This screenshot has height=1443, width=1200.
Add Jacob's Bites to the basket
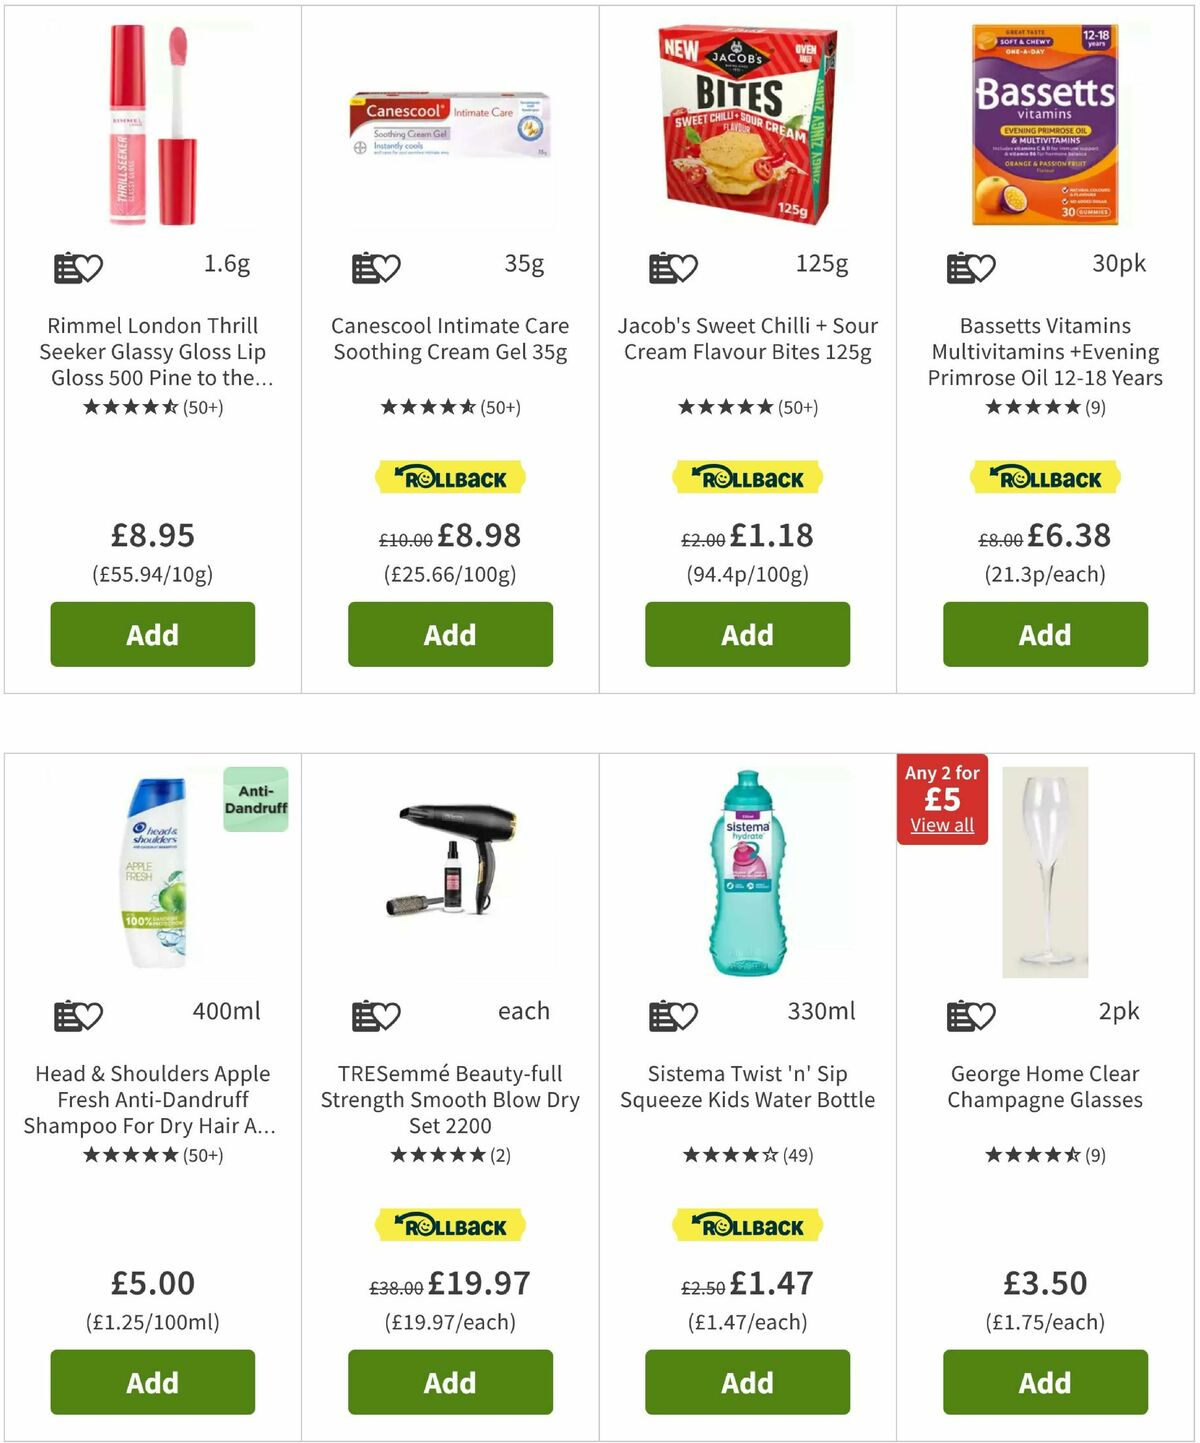pos(746,634)
